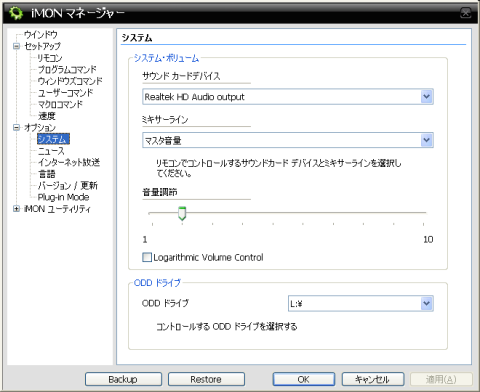Collapse the セットアップ tree node

pos(16,46)
